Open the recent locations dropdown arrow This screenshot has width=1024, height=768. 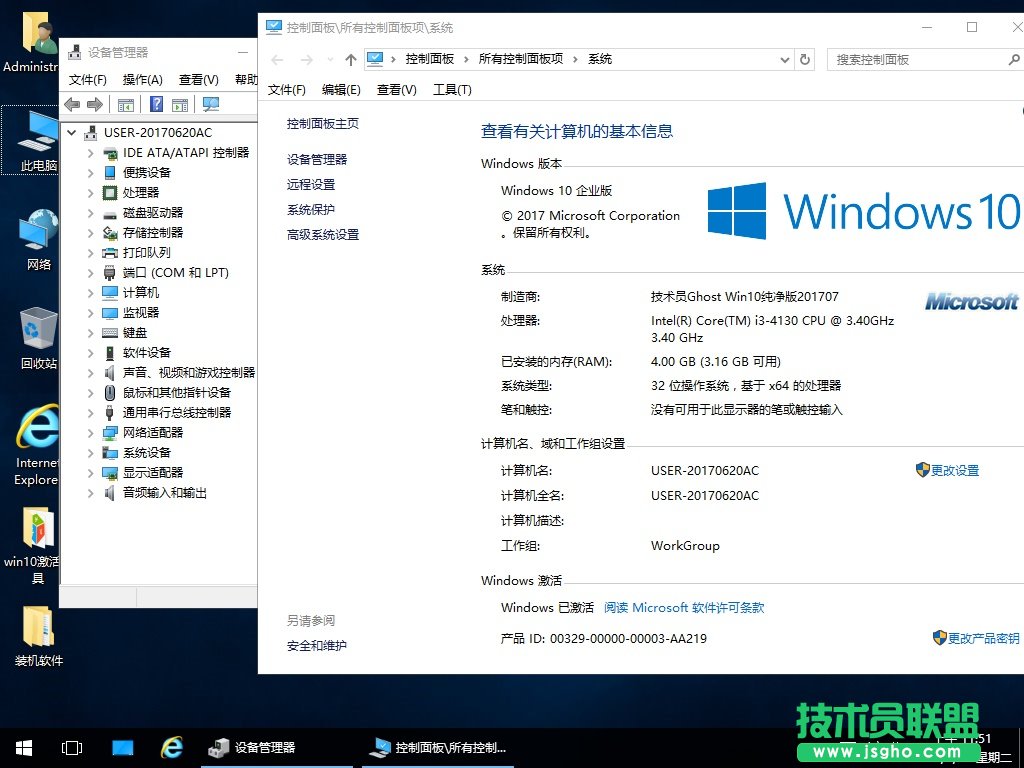330,59
